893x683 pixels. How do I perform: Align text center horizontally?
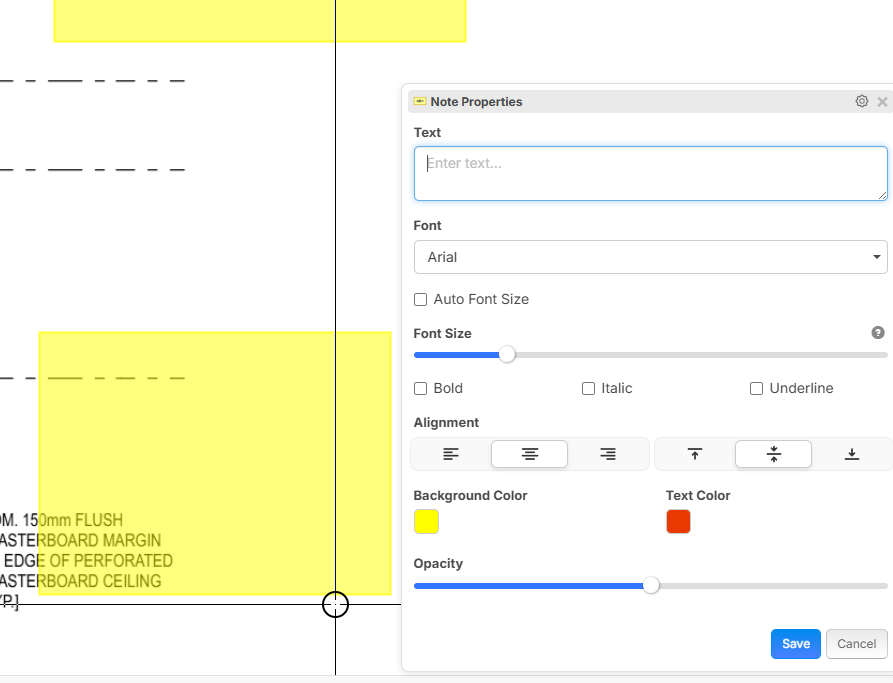click(529, 454)
